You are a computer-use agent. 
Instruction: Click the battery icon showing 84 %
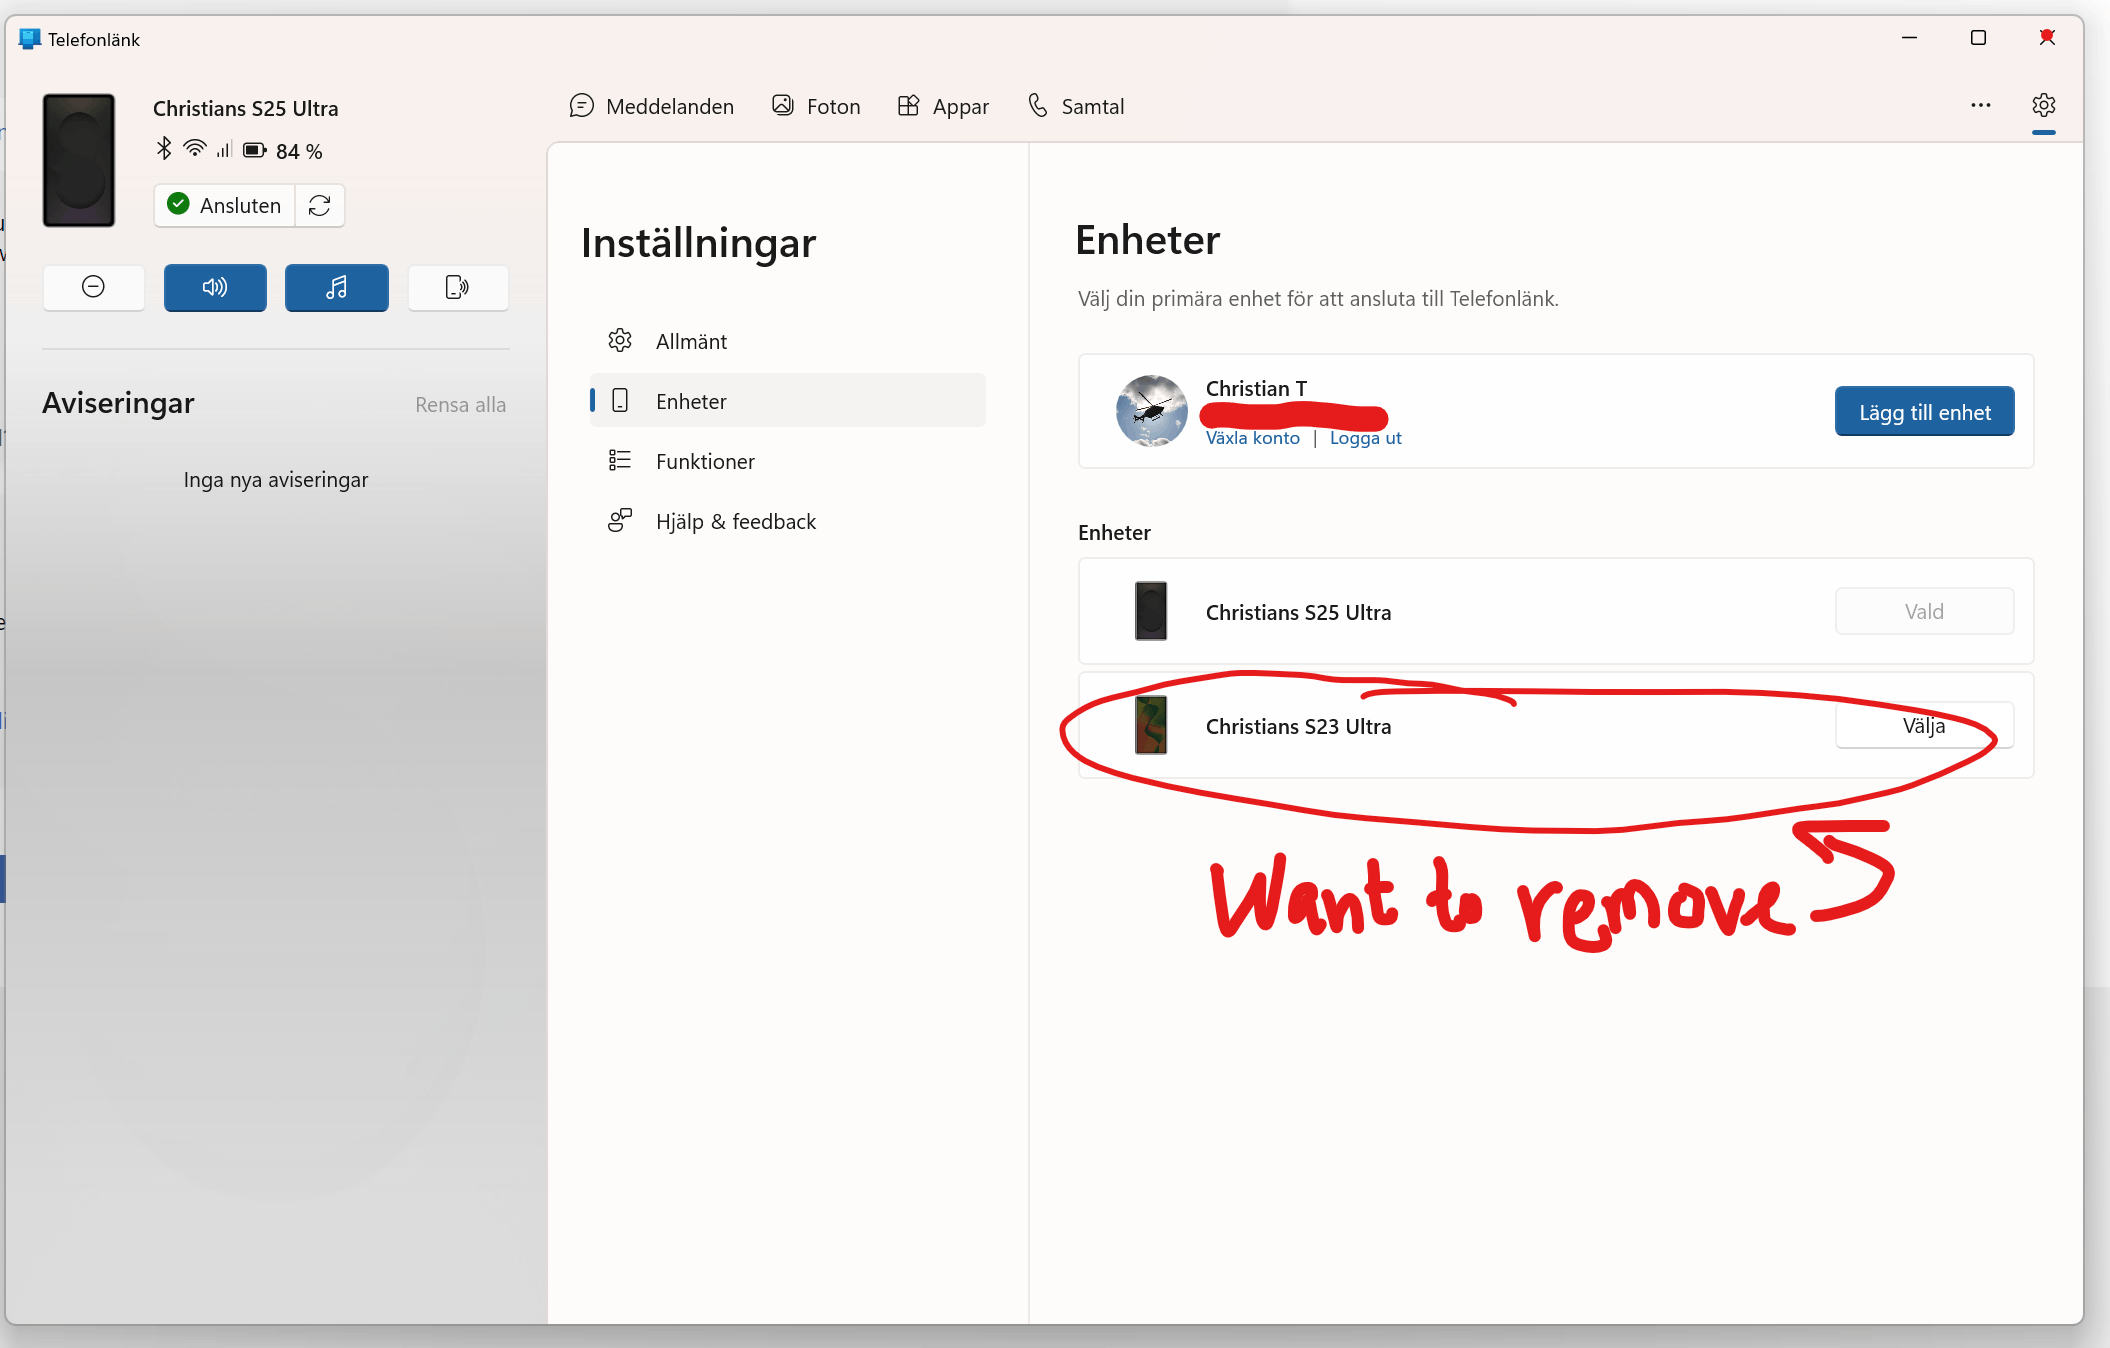coord(255,150)
